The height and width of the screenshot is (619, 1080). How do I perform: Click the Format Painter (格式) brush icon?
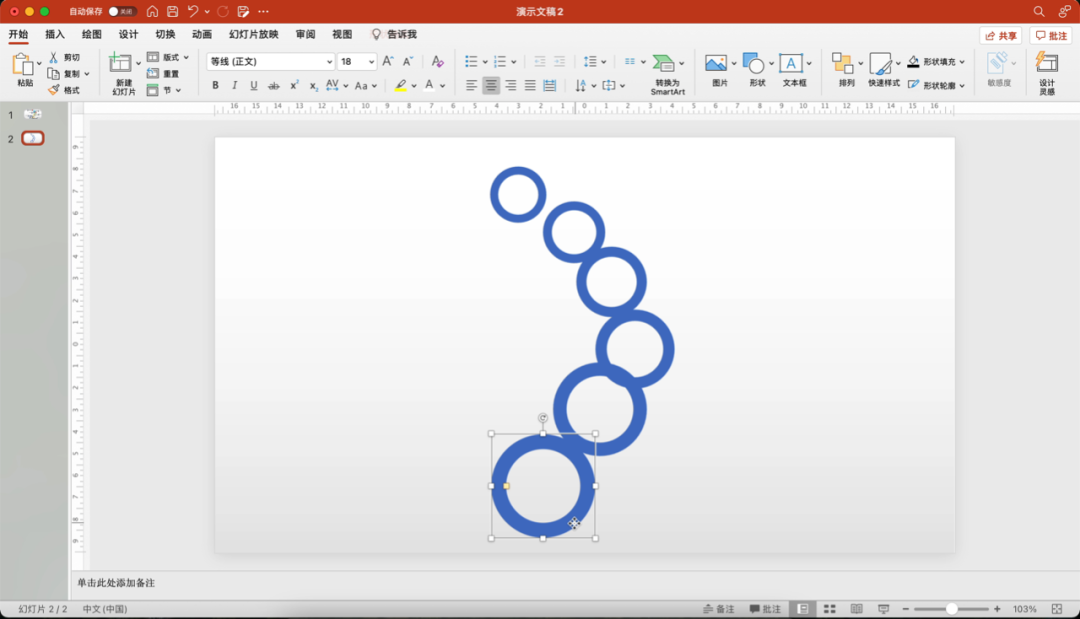(54, 90)
